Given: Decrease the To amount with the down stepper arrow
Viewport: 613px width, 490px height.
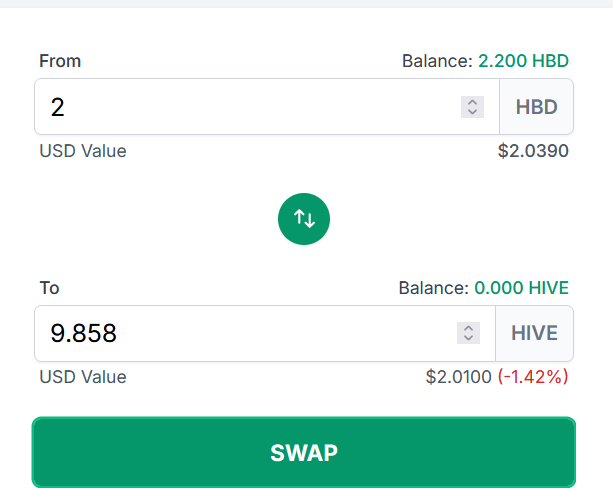Looking at the screenshot, I should click(468, 339).
